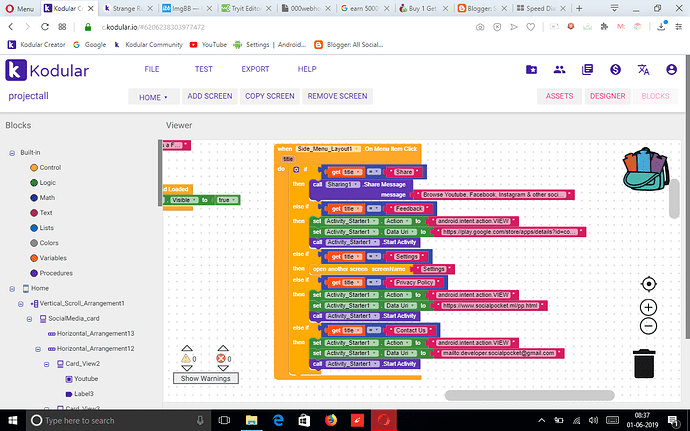Screen dimensions: 690x431
Task: Zoom in on the blocks workspace
Action: (x=648, y=307)
